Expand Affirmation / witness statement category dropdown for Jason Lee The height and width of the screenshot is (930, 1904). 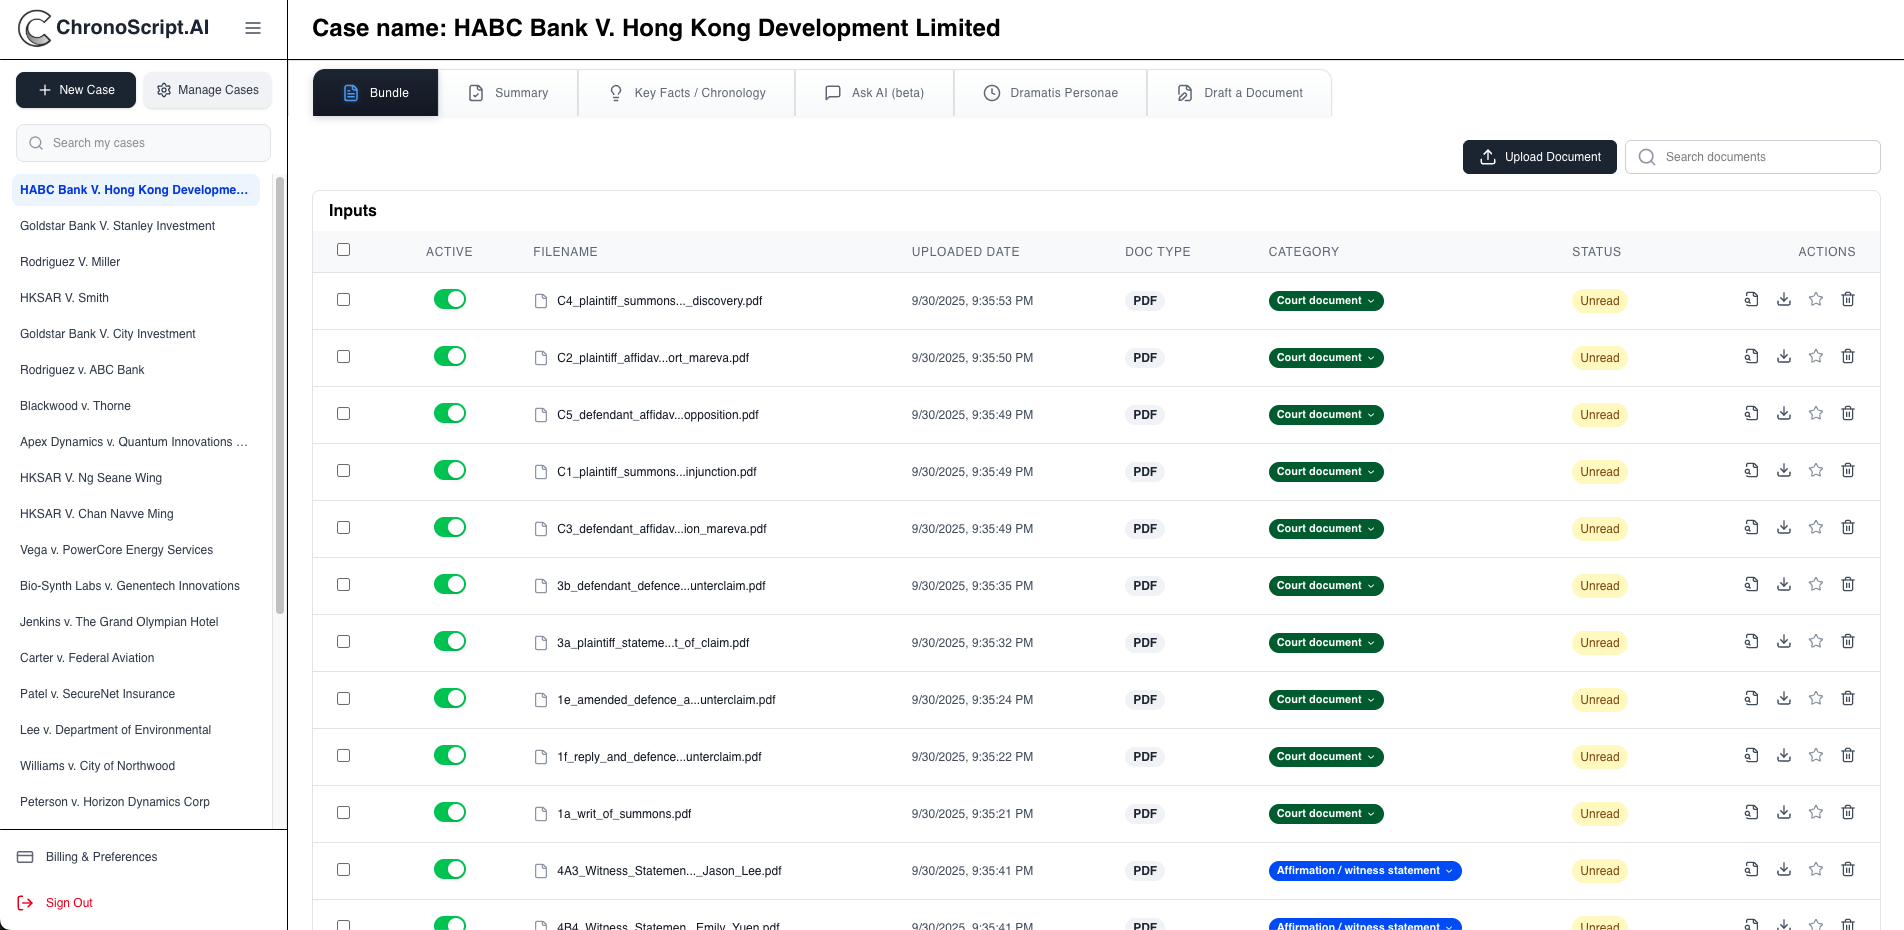click(x=1364, y=871)
